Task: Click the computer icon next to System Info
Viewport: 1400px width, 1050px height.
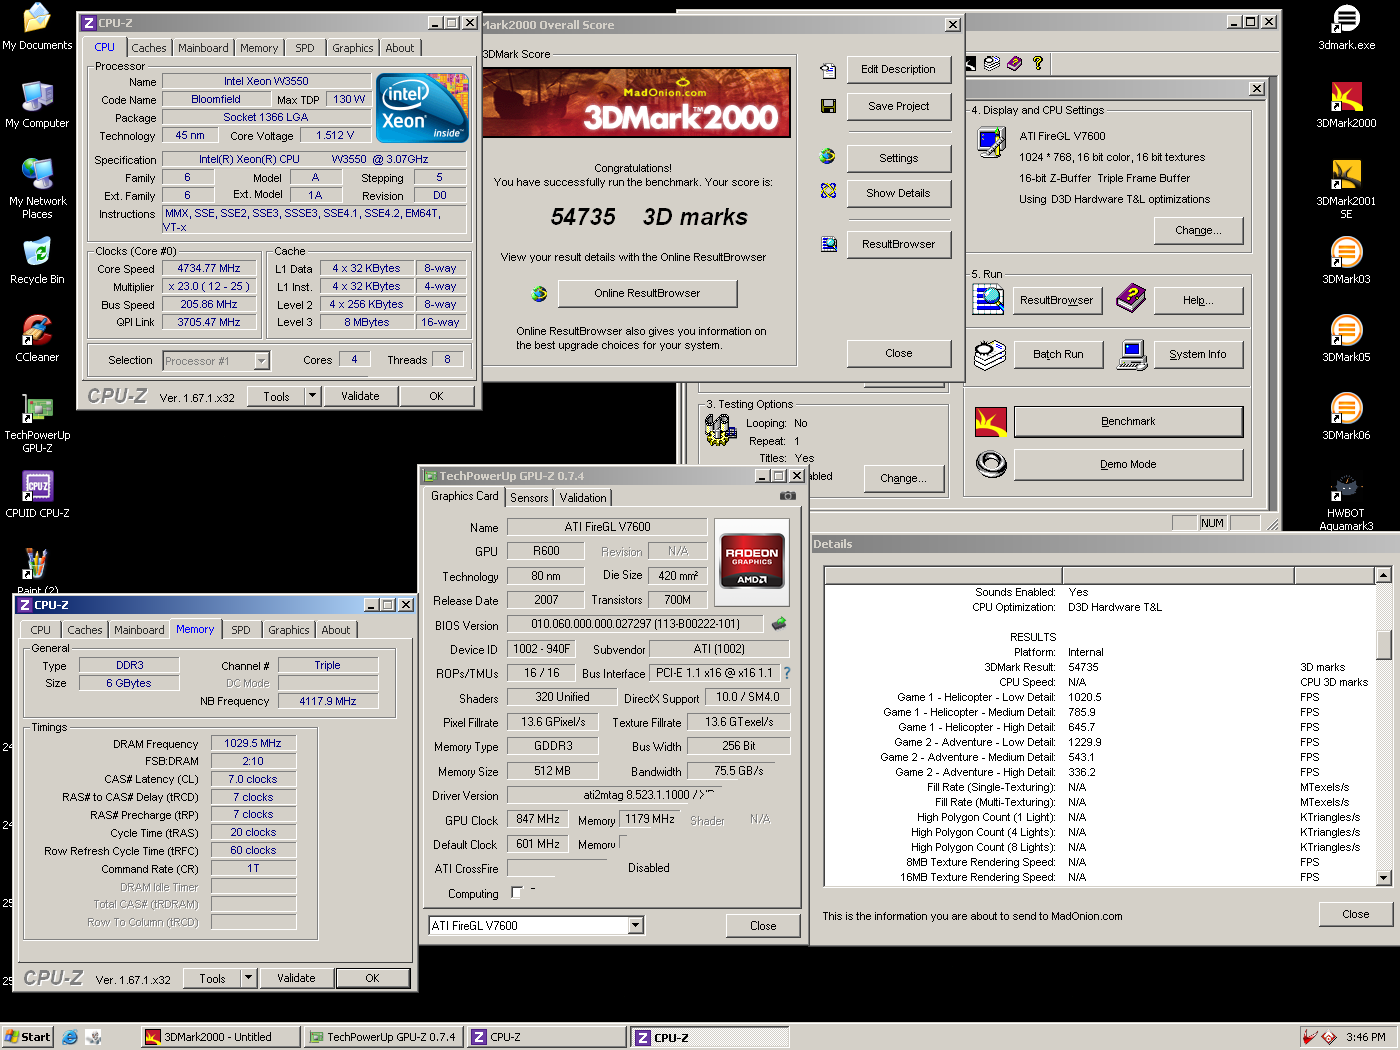Action: tap(1132, 354)
